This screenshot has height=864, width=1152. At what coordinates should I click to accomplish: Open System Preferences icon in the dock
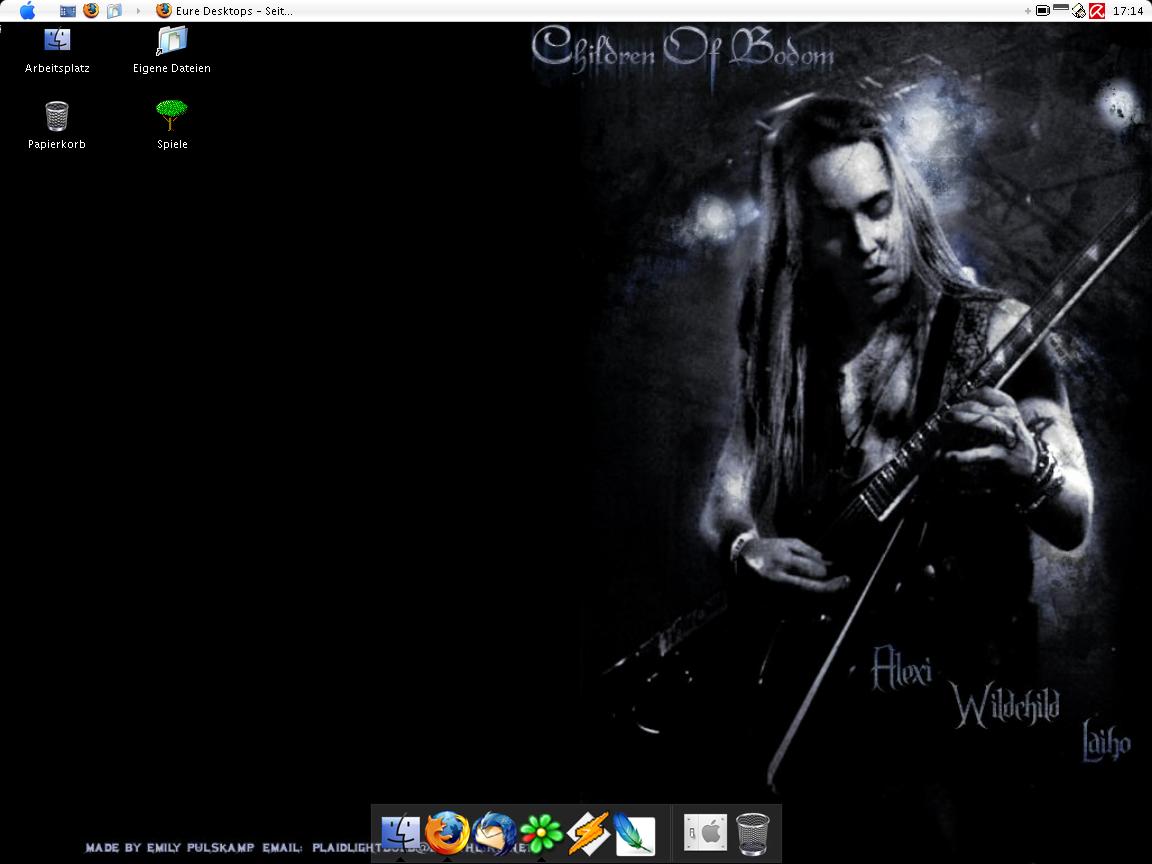(x=705, y=833)
